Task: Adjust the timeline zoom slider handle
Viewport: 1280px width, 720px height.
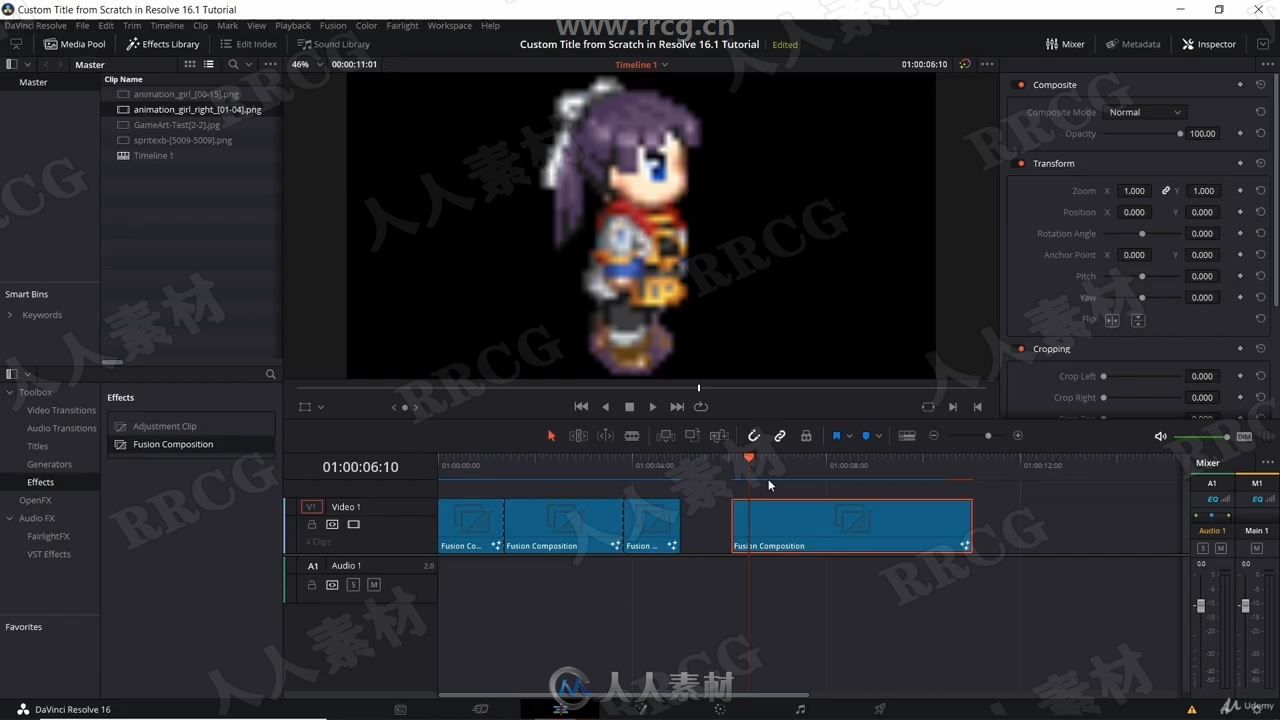Action: (988, 436)
